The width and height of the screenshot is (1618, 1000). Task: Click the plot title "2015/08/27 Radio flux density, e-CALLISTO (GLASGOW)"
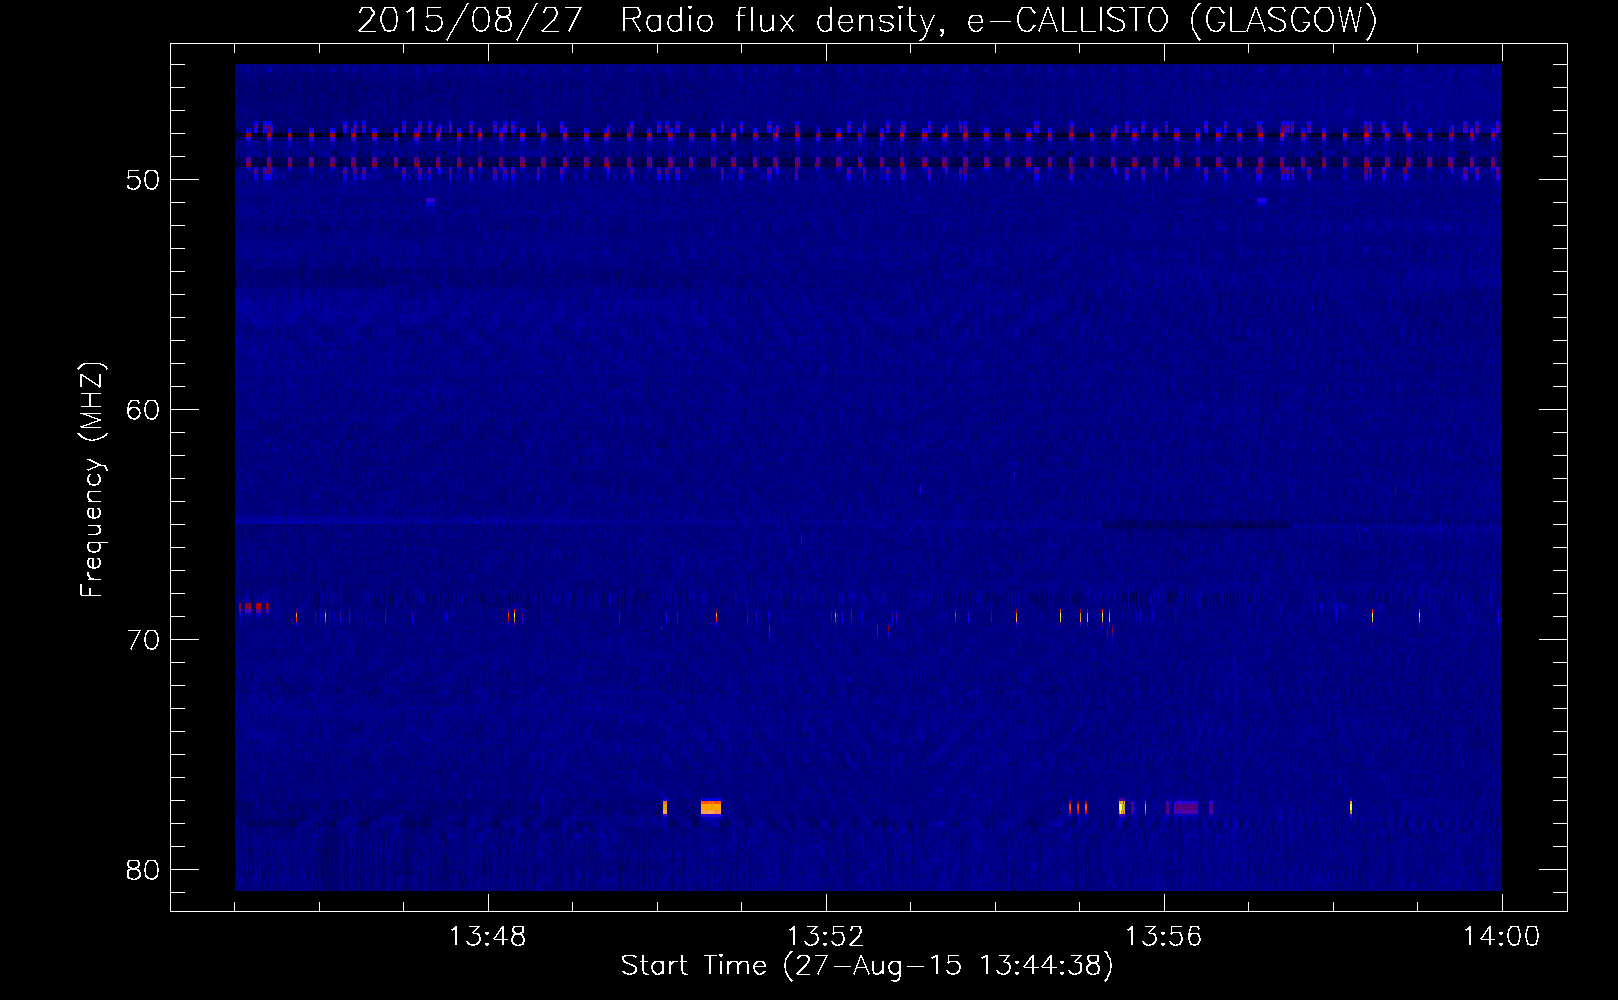(867, 20)
